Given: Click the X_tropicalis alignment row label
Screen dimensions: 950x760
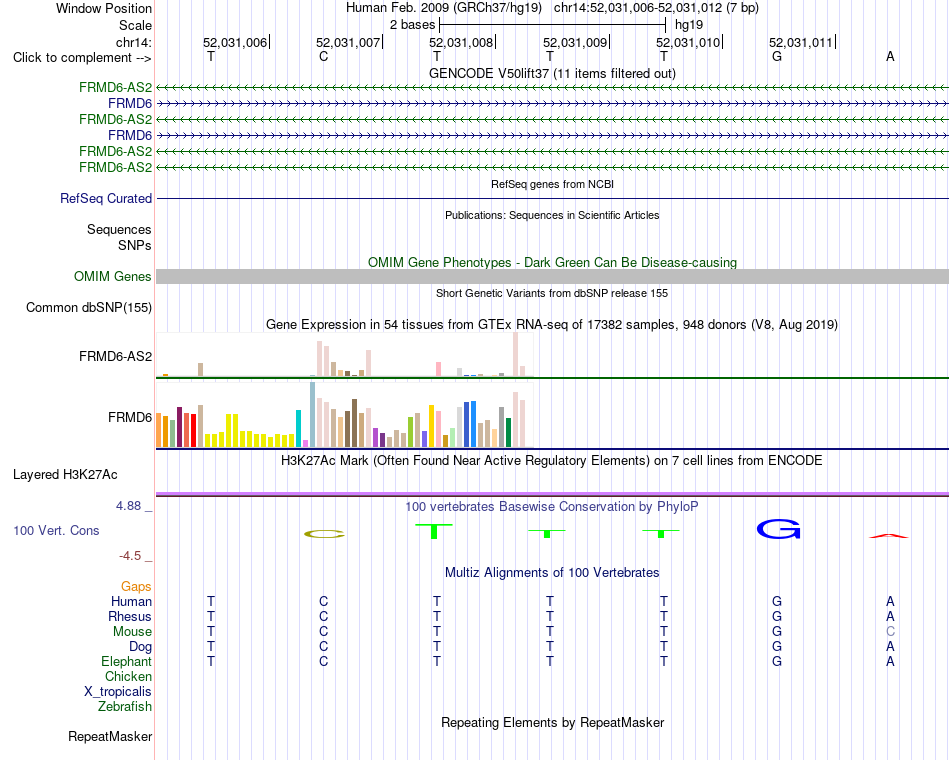Looking at the screenshot, I should click(x=118, y=692).
